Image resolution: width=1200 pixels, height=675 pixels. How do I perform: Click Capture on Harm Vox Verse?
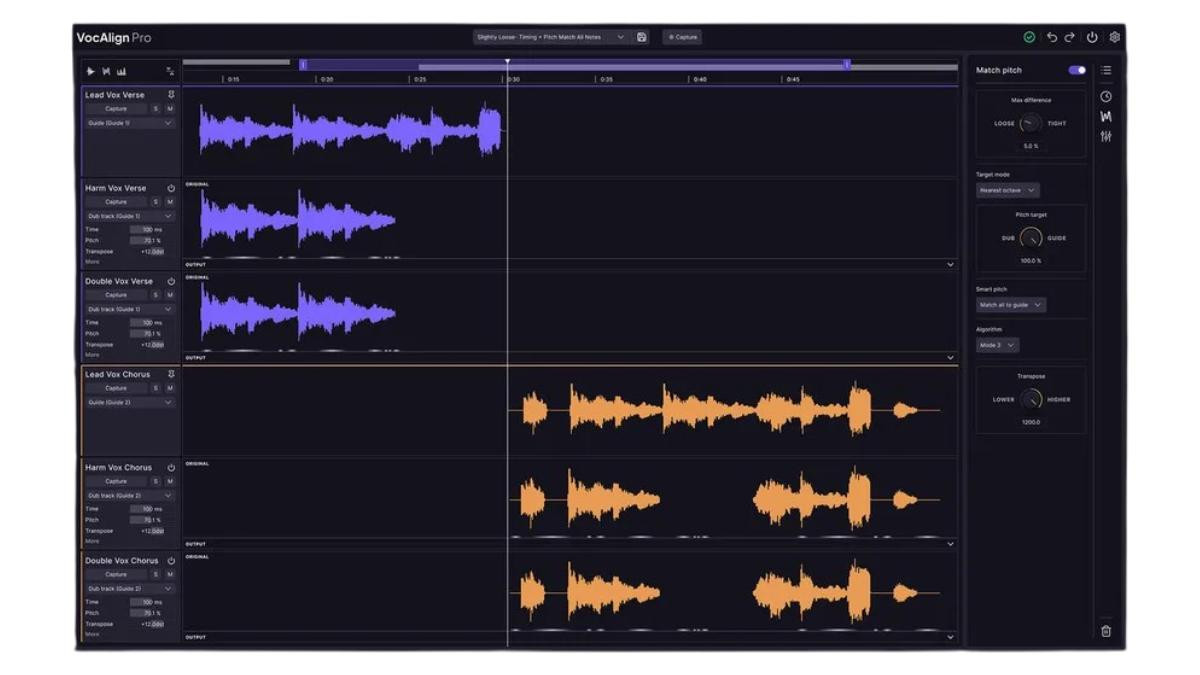pyautogui.click(x=116, y=202)
